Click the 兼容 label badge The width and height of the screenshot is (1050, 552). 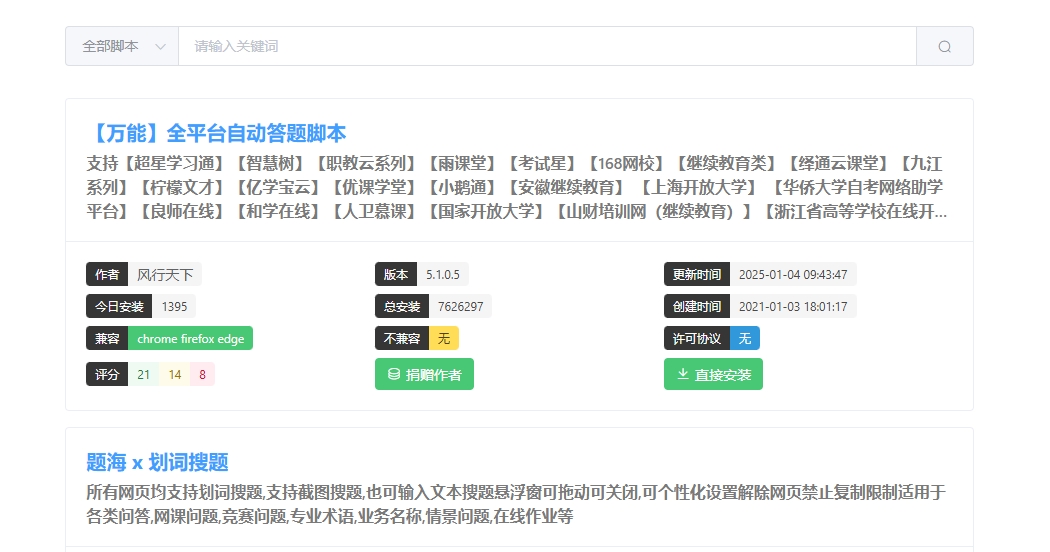pos(107,339)
